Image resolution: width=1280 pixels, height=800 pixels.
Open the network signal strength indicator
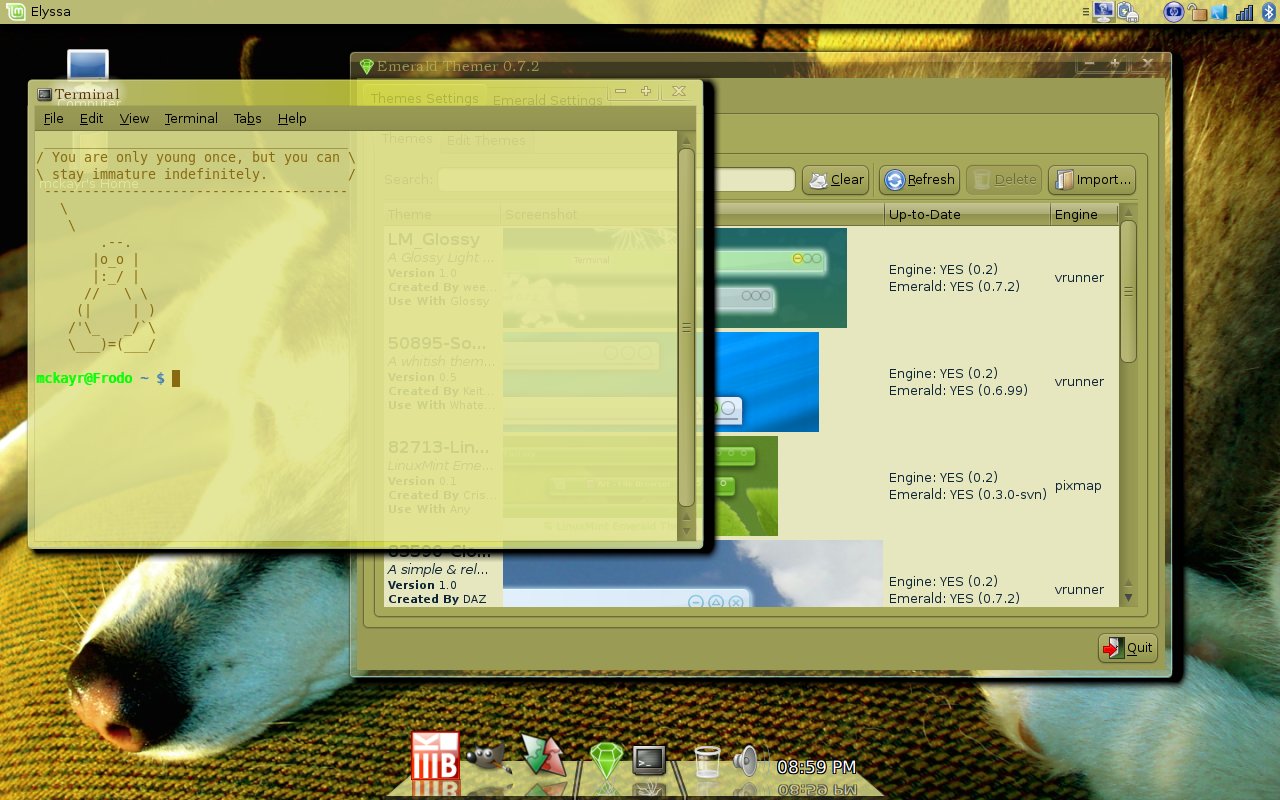[x=1244, y=12]
